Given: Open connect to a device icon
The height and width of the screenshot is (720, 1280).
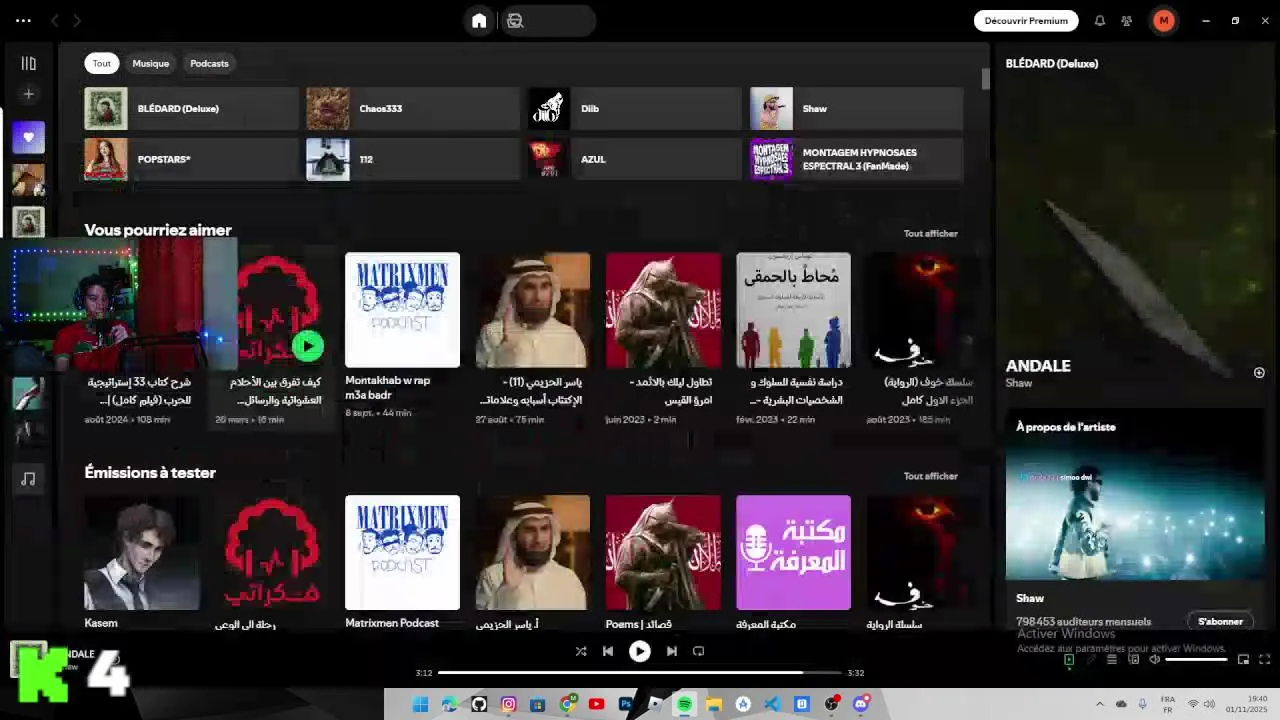Looking at the screenshot, I should 1134,660.
